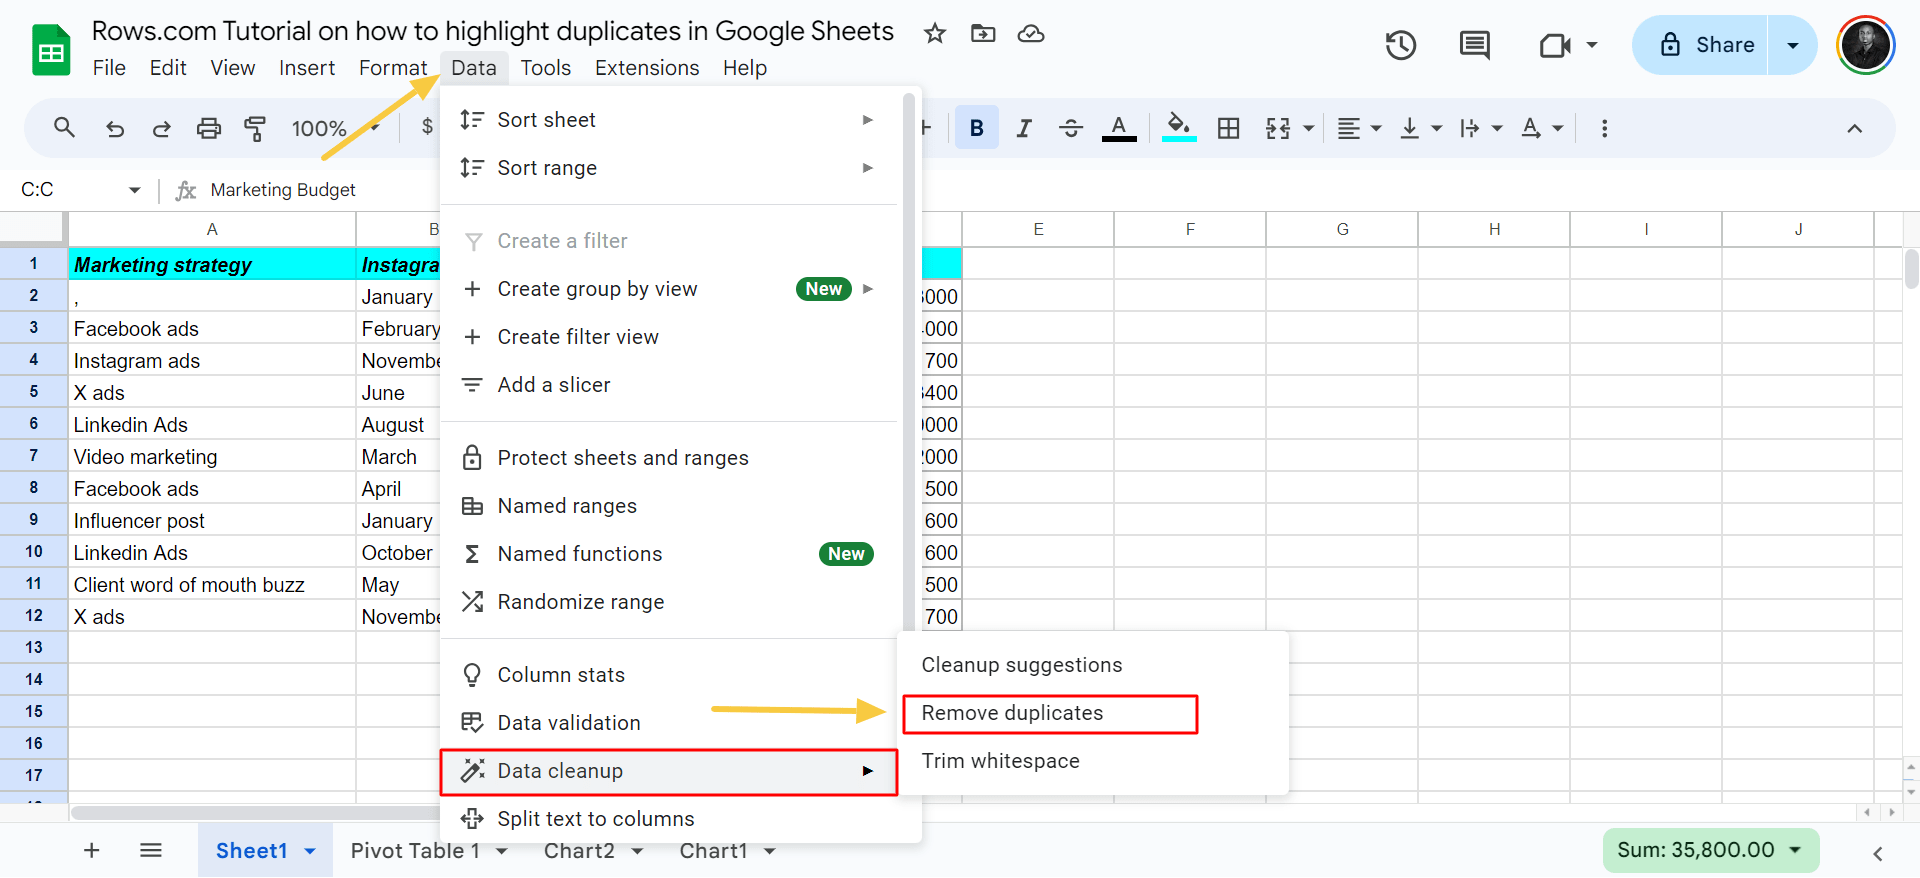Open horizontal align dropdown
Viewport: 1920px width, 878px height.
pos(1360,128)
